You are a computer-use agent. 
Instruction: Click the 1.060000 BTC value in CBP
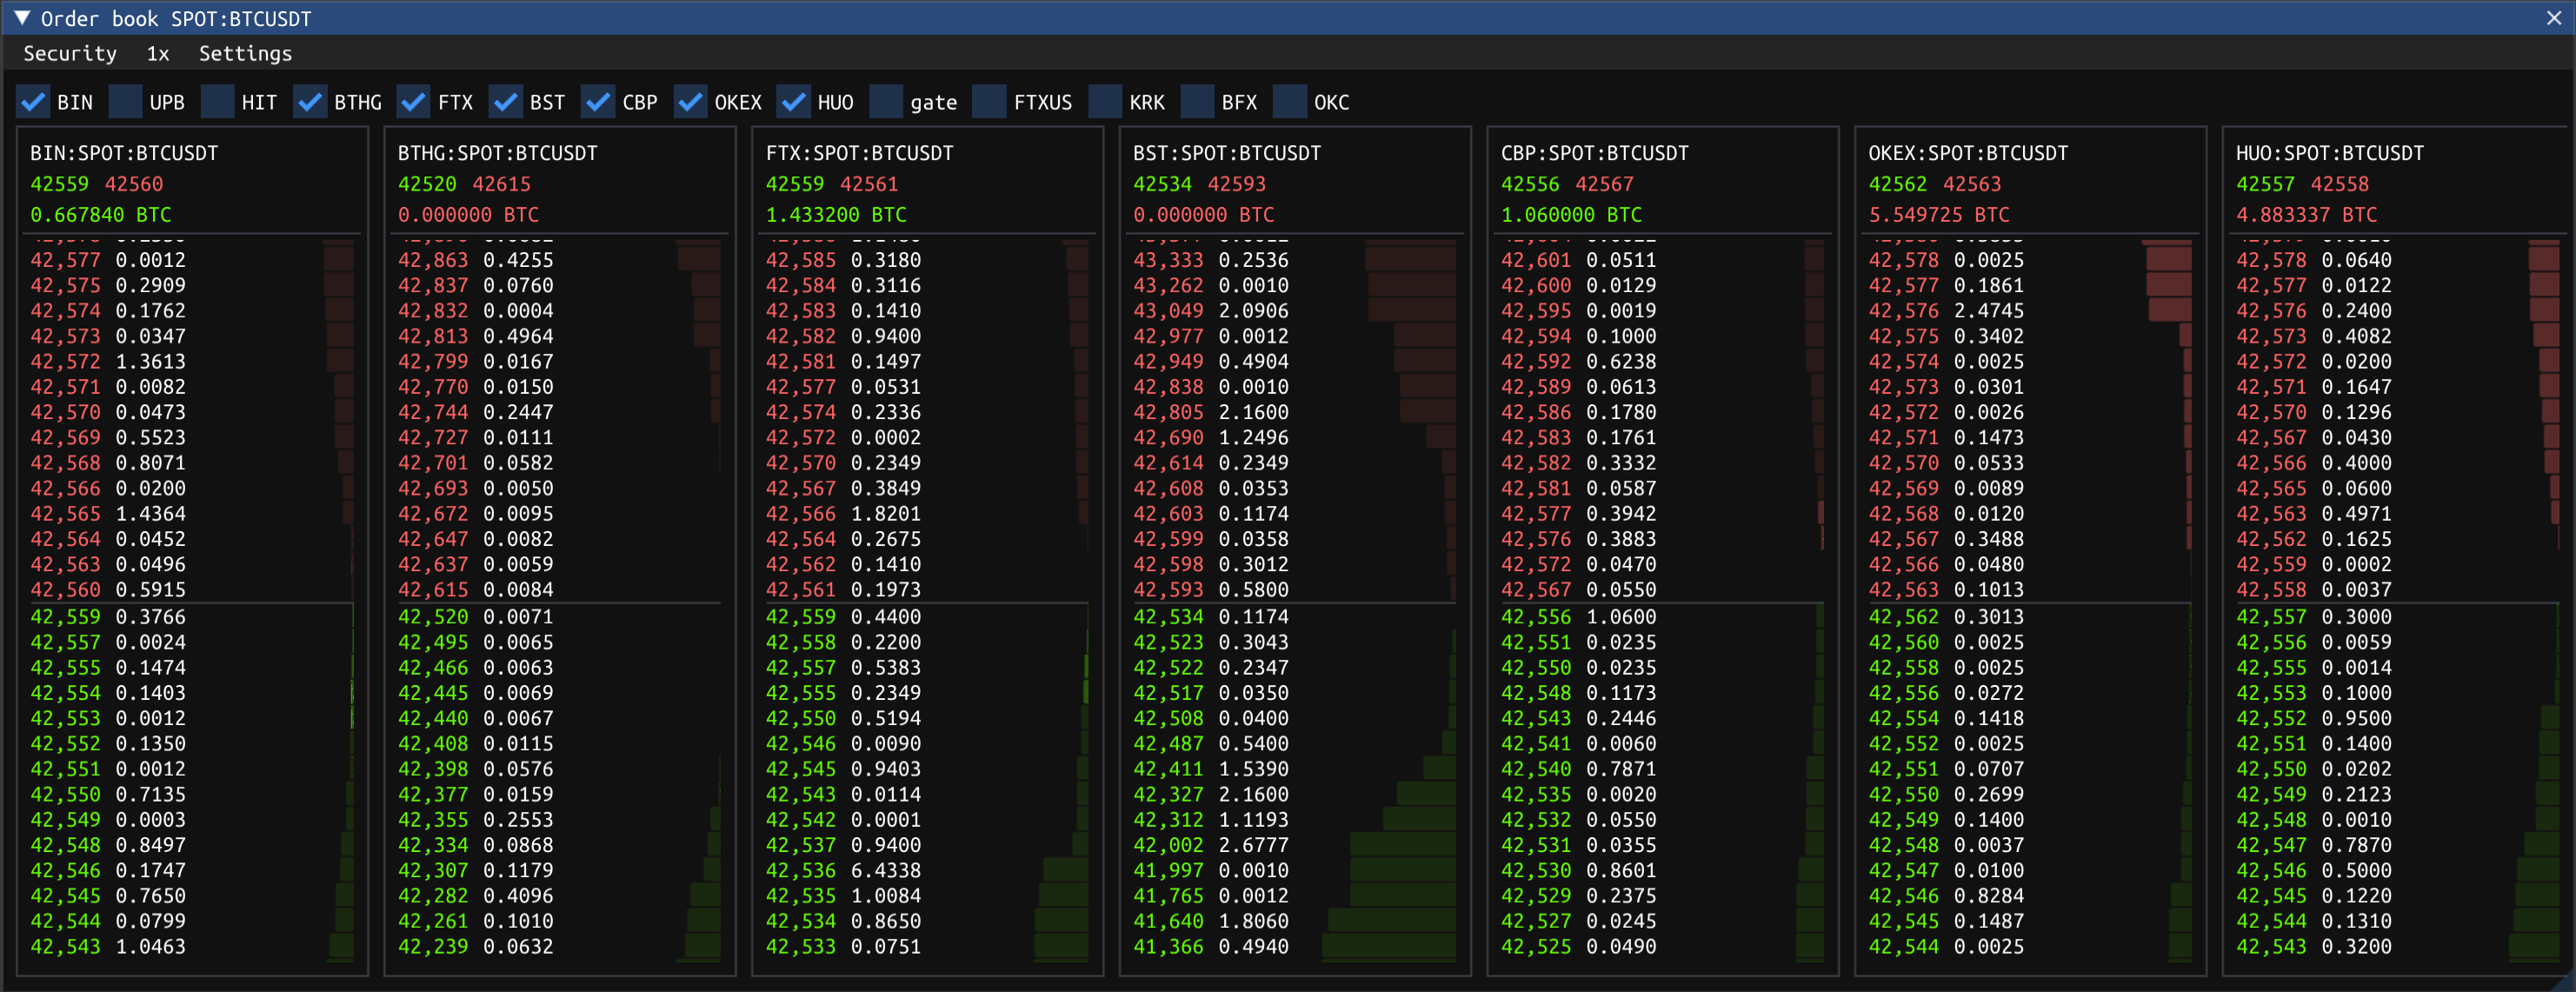click(x=1572, y=215)
